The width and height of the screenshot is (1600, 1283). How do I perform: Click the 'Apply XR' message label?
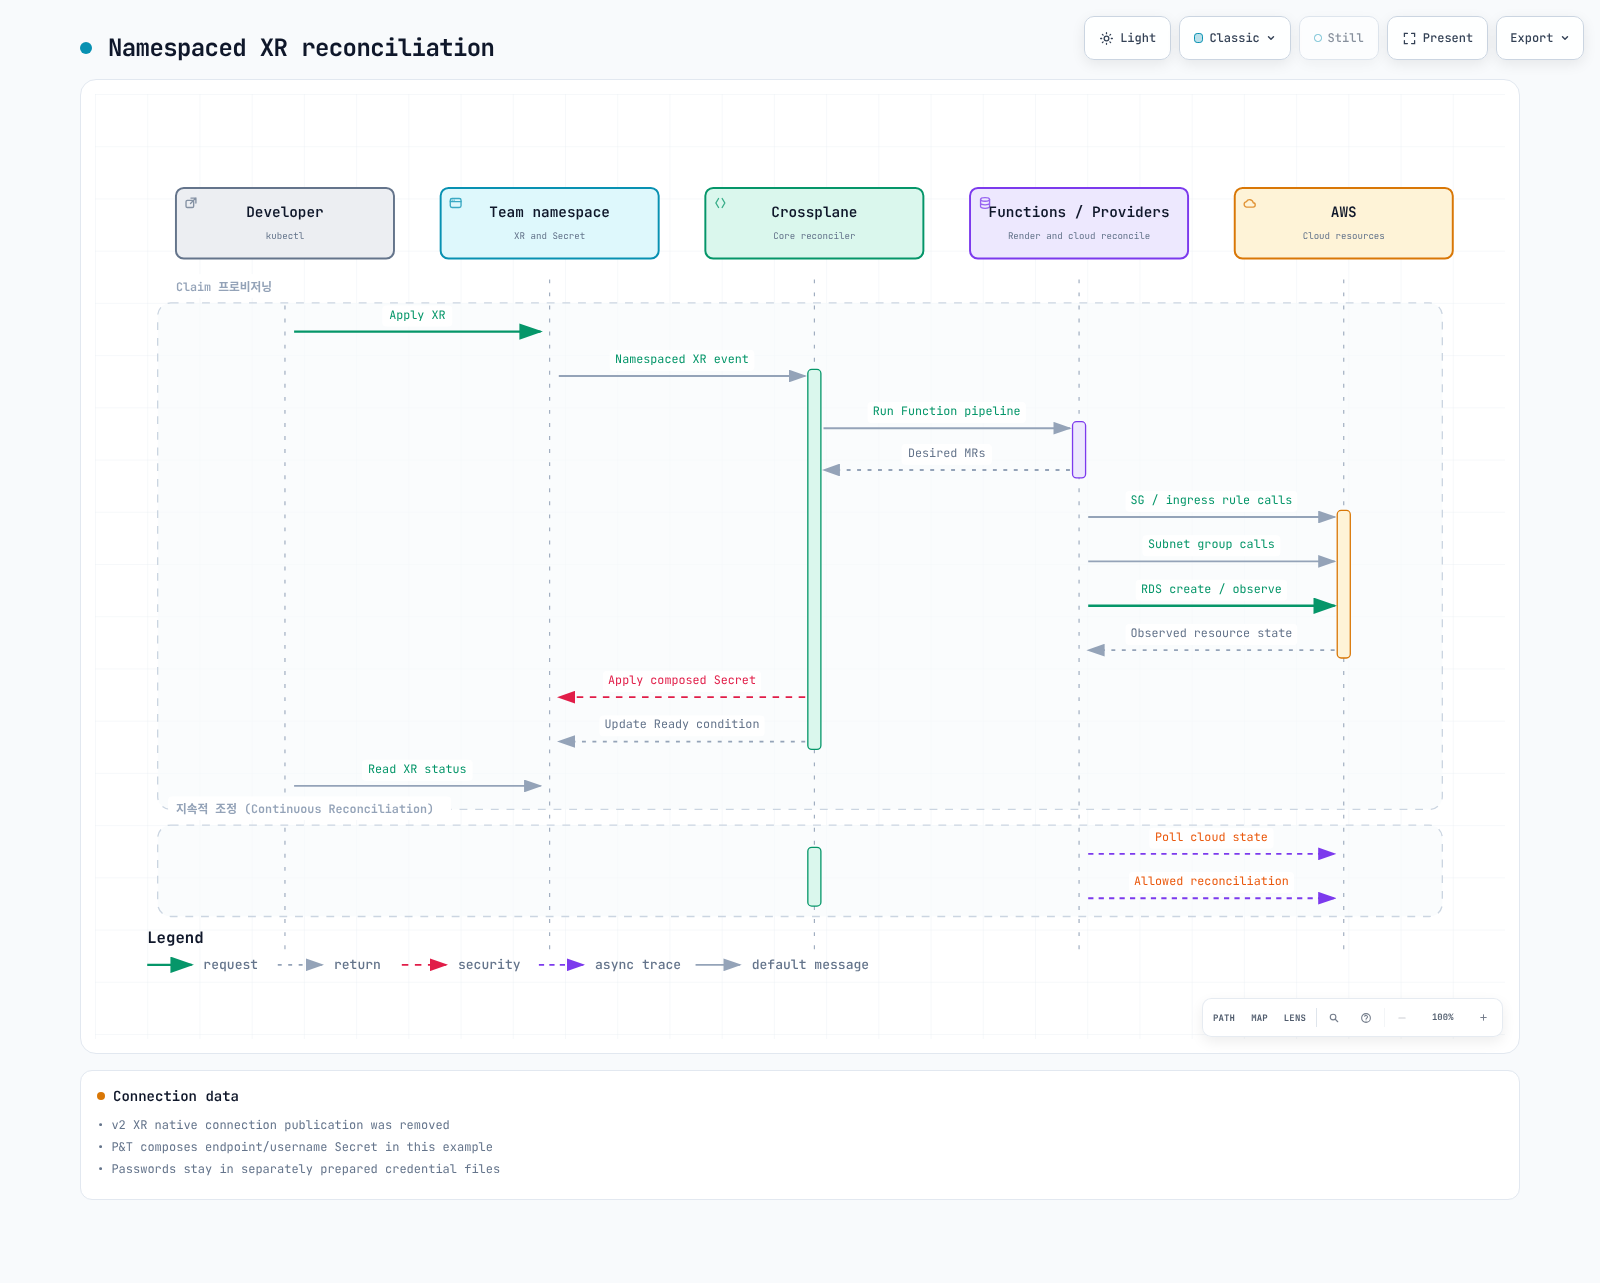[418, 315]
